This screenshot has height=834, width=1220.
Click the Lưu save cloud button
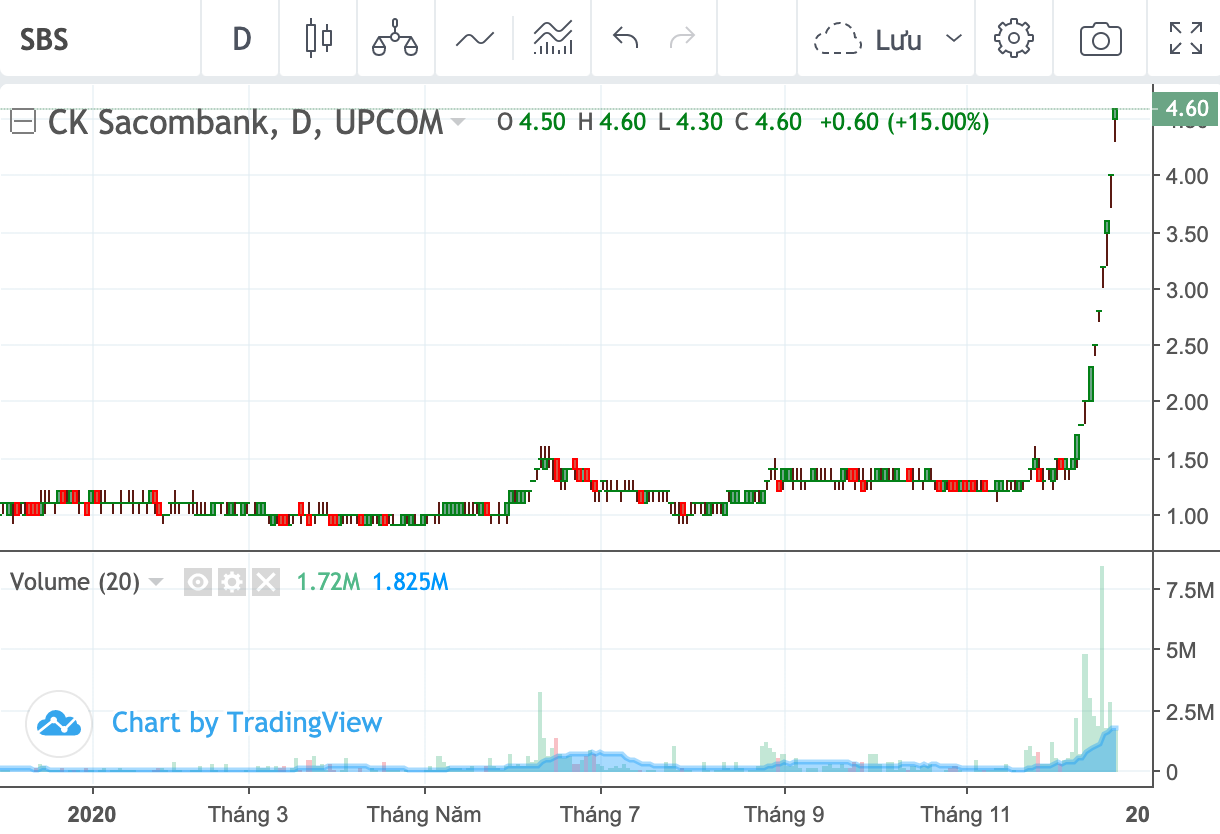[x=868, y=39]
